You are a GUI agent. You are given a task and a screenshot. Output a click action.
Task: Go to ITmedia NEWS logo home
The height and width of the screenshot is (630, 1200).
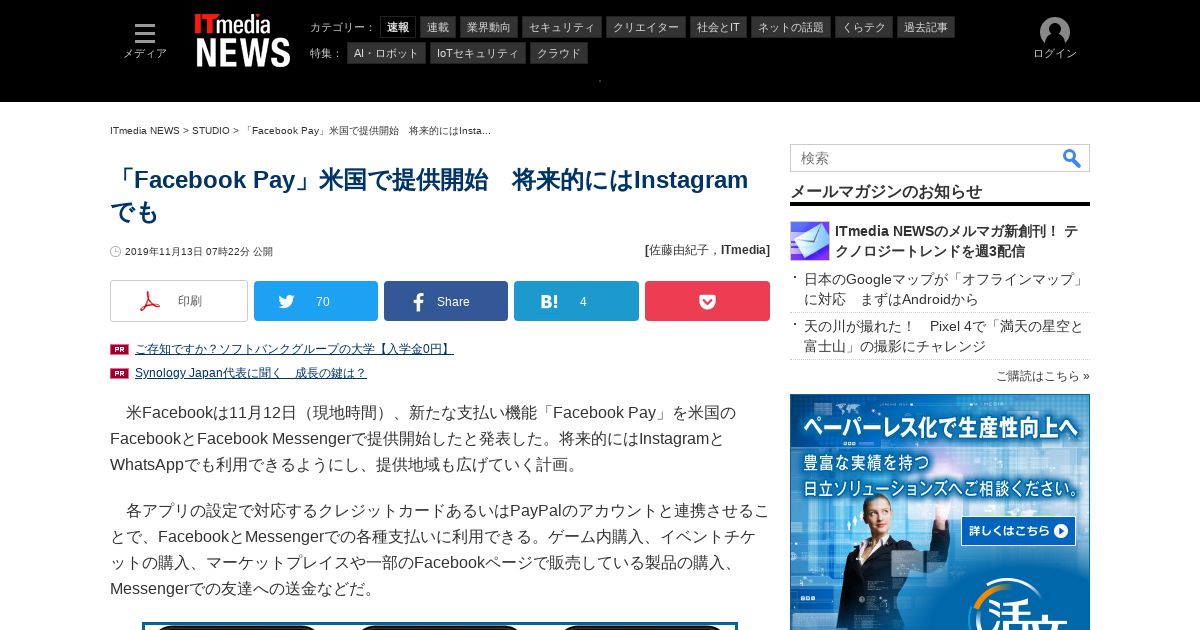click(x=243, y=41)
